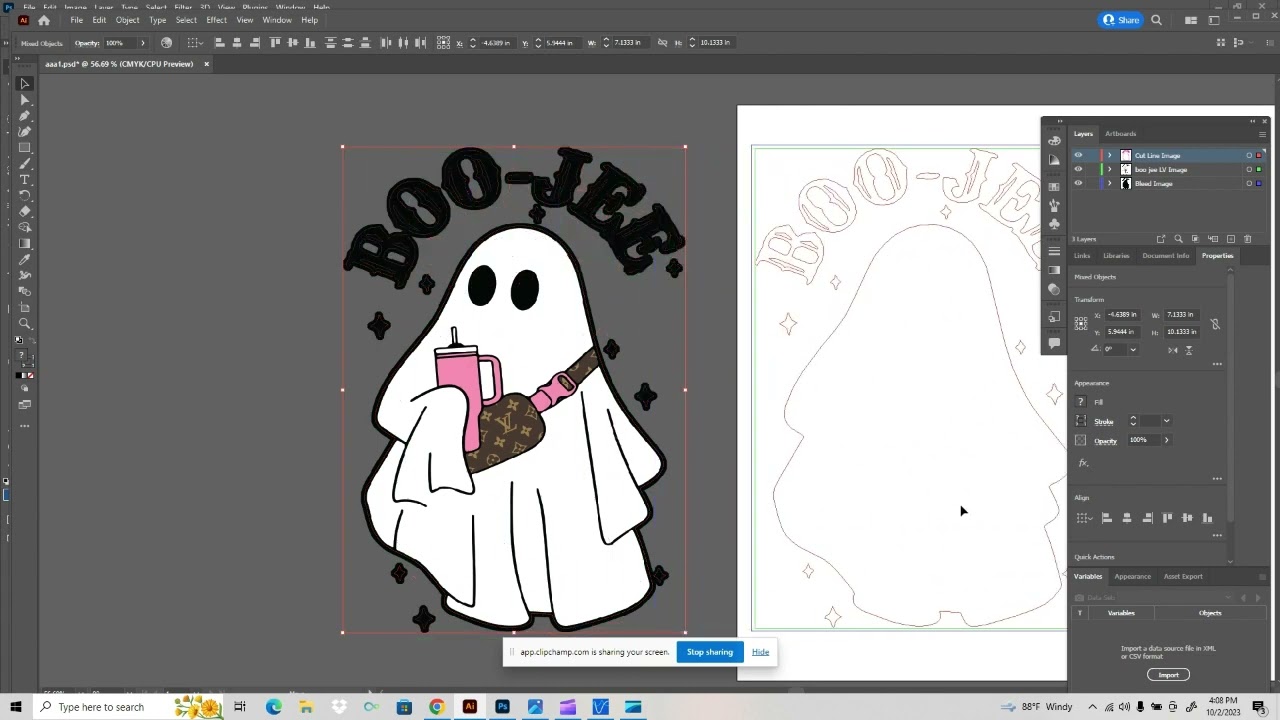Open opacity arrow in Properties Appearance
Screen dimensions: 1280x720
tap(1166, 440)
